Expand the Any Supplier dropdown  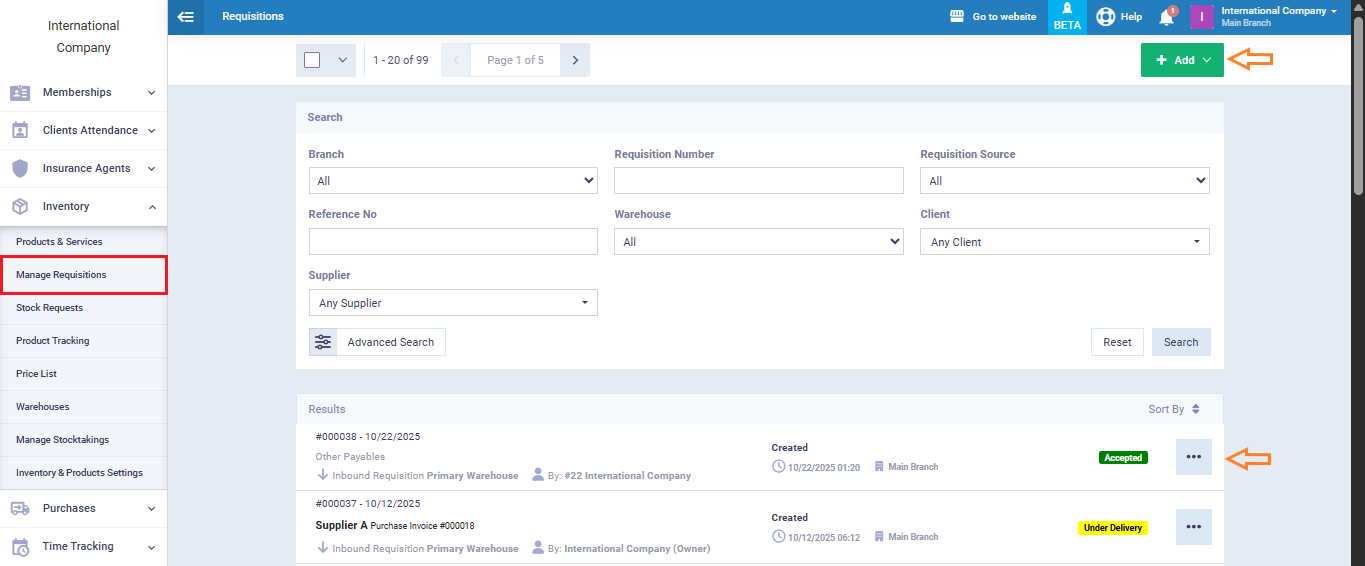[x=453, y=303]
